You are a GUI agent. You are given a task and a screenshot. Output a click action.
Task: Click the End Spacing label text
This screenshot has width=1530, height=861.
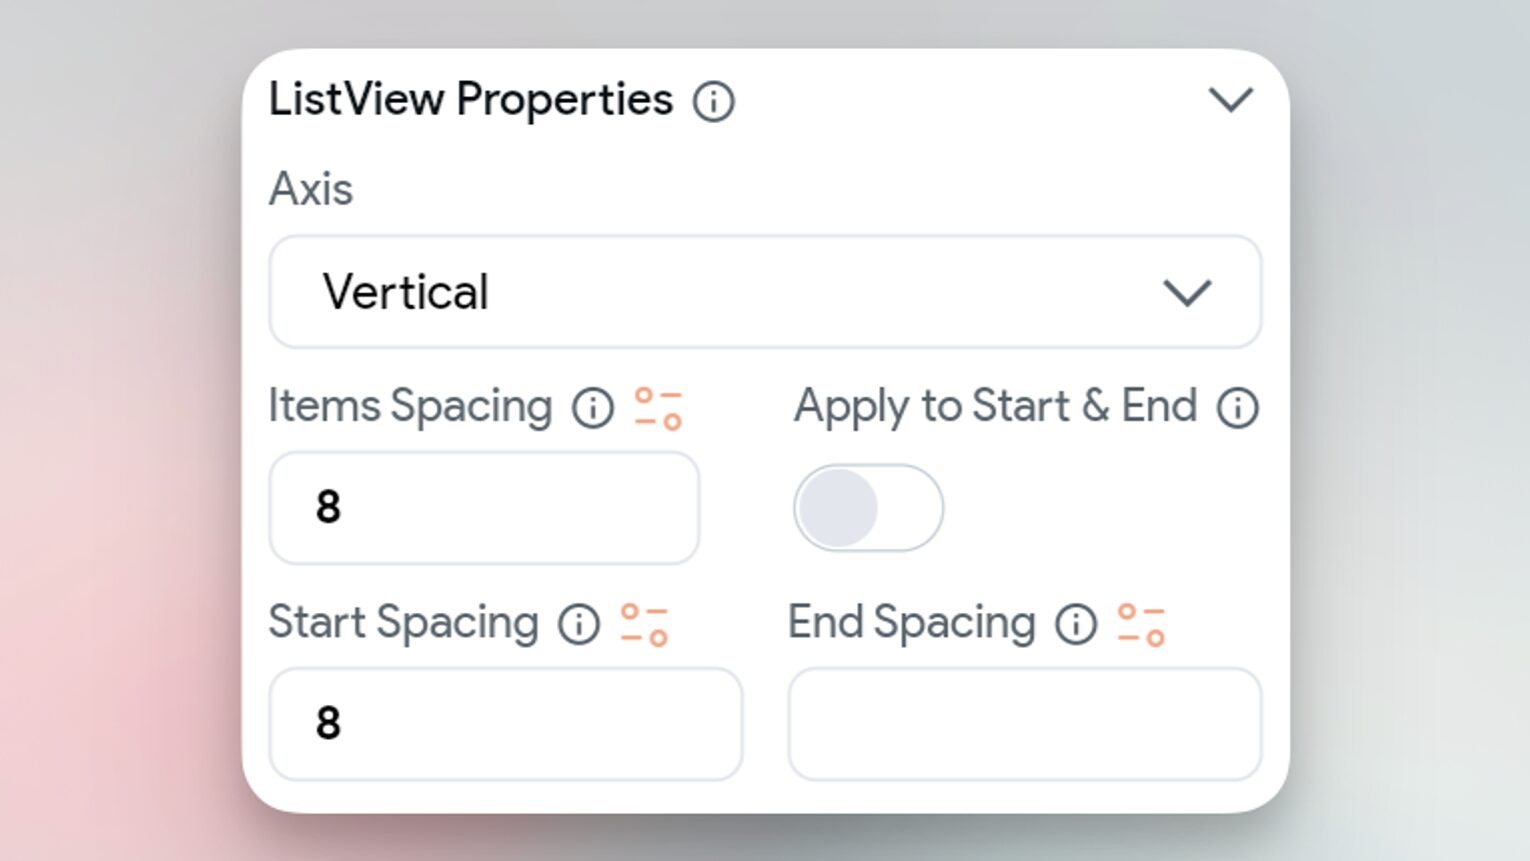911,623
